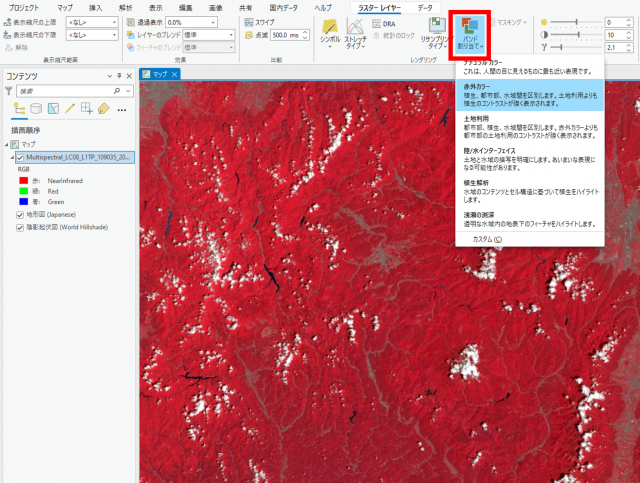This screenshot has height=483, width=640.
Task: Choose 土地利用 band combination
Action: click(529, 127)
